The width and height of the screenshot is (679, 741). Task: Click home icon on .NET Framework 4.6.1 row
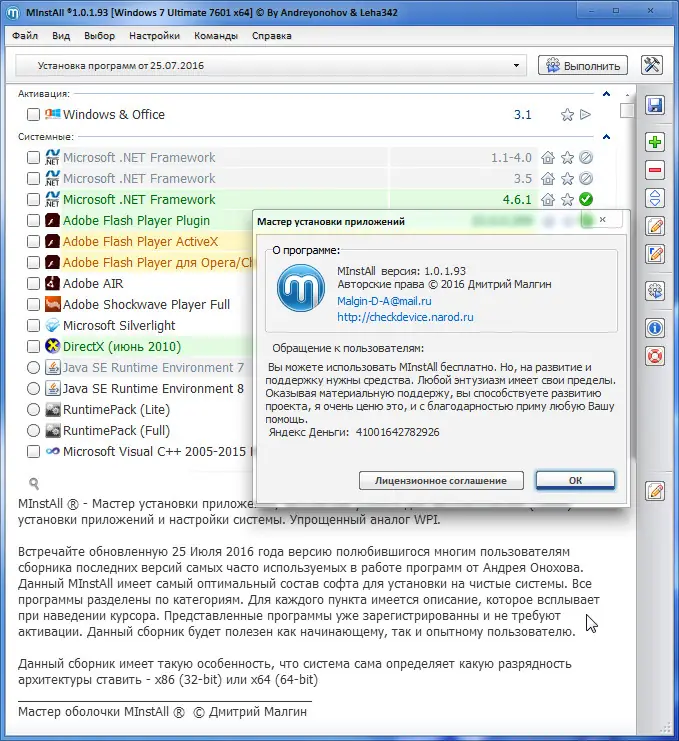coord(548,199)
